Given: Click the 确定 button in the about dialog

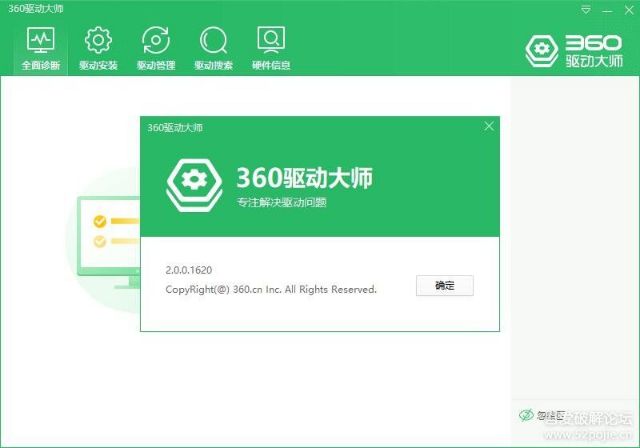Looking at the screenshot, I should click(444, 285).
